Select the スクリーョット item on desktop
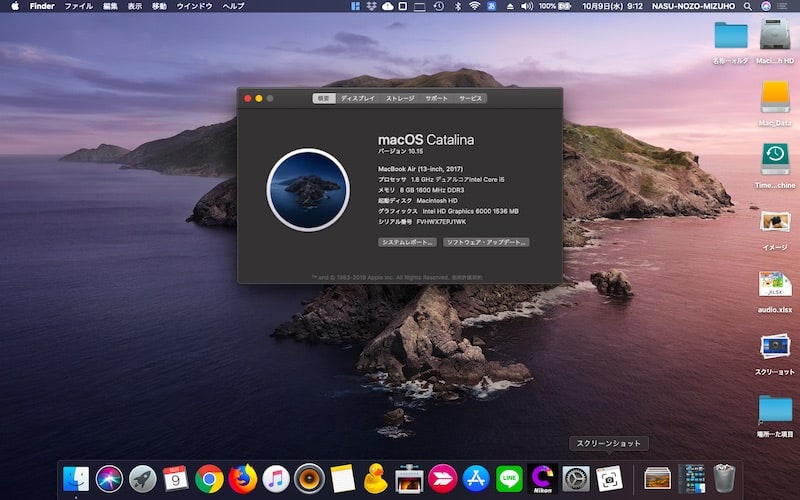 (x=774, y=346)
